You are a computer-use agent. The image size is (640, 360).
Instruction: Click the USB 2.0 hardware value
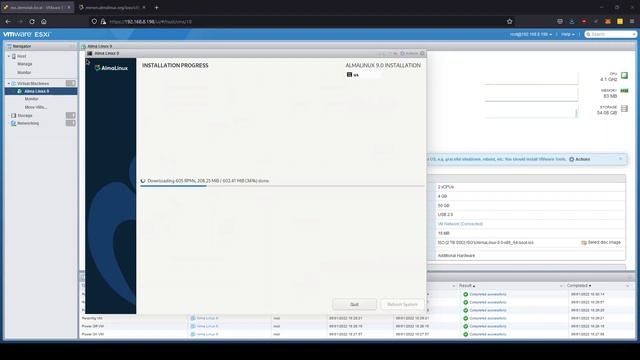pyautogui.click(x=445, y=215)
